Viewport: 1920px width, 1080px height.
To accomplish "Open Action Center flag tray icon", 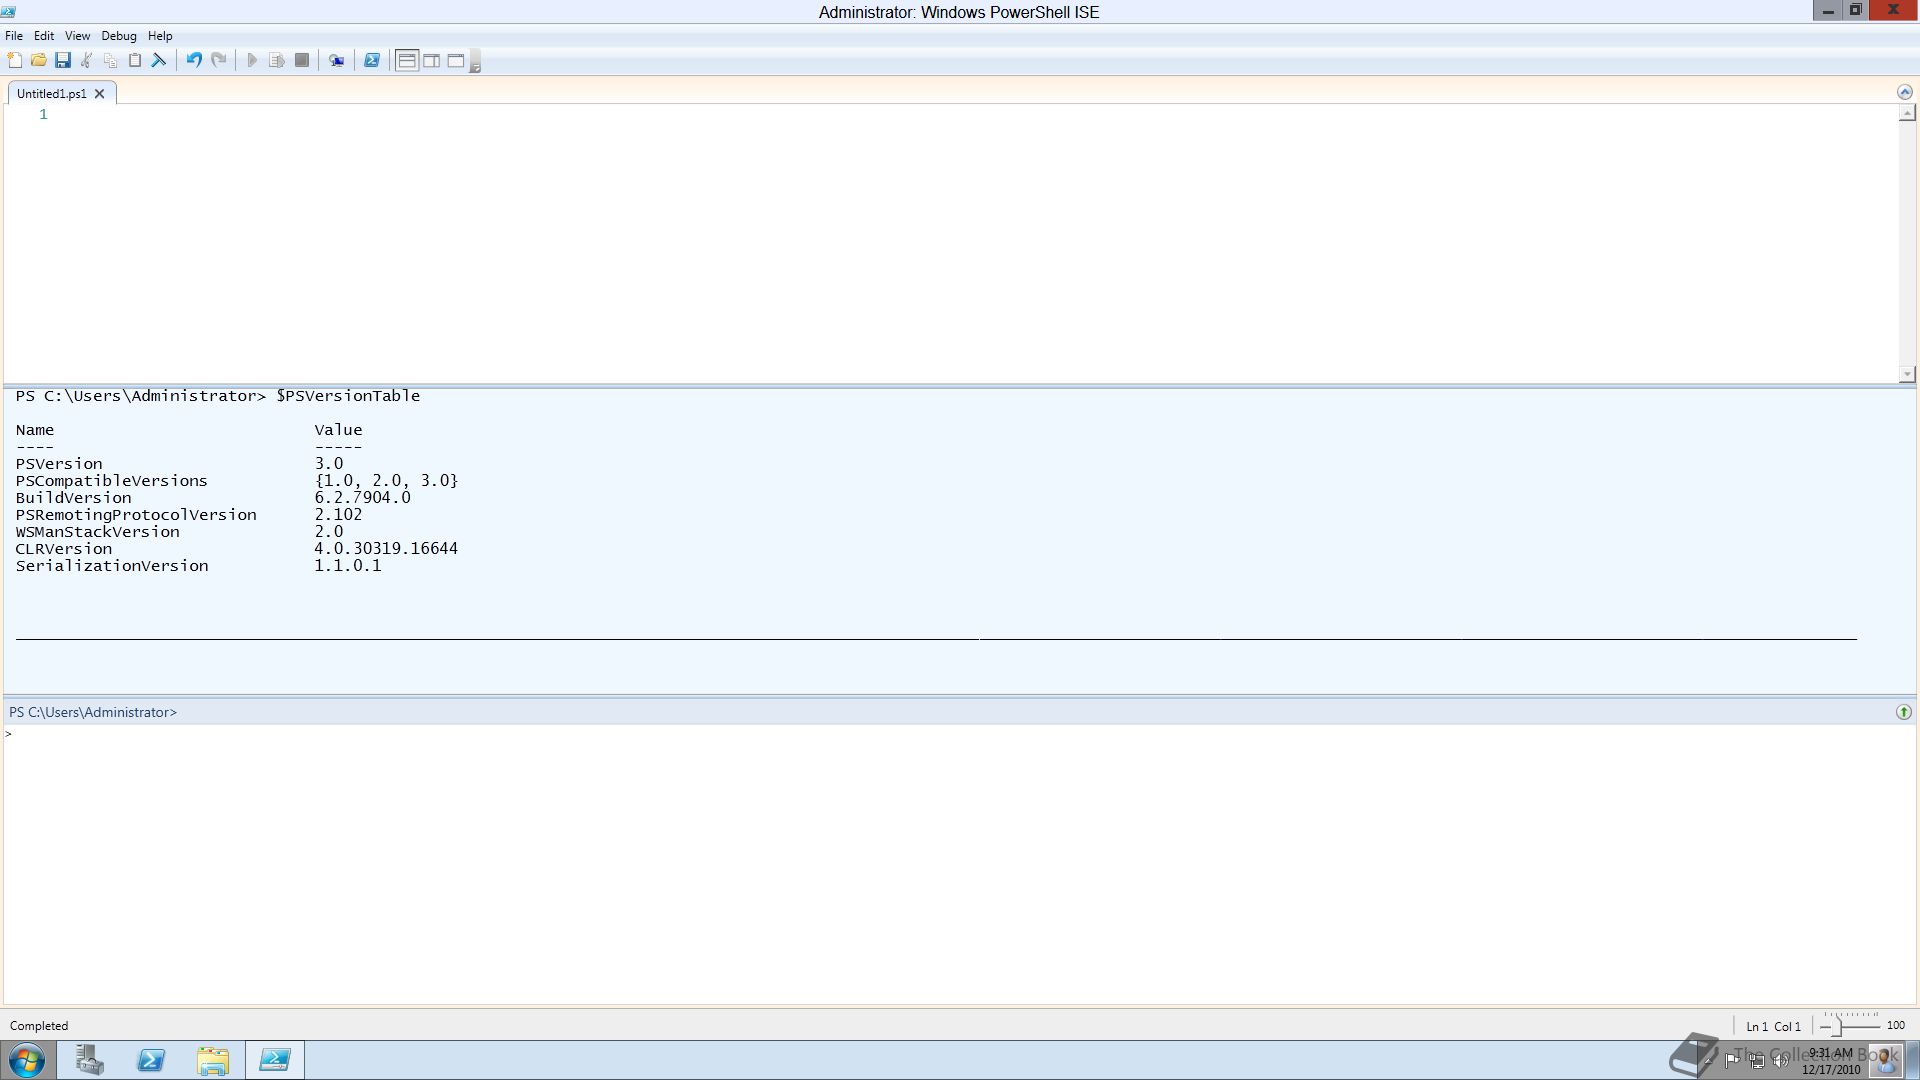I will [x=1732, y=1061].
